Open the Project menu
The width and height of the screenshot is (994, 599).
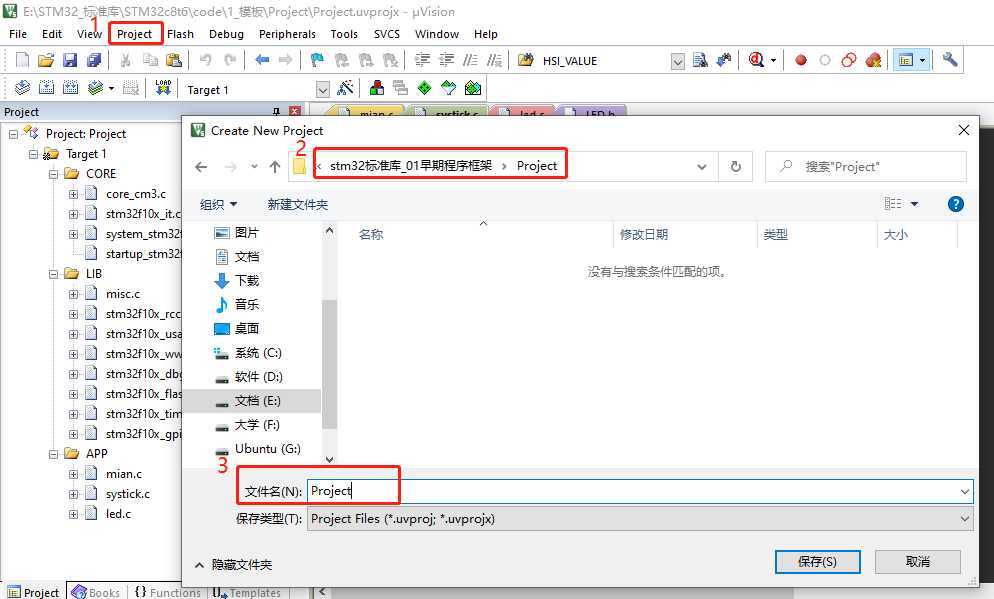[134, 34]
